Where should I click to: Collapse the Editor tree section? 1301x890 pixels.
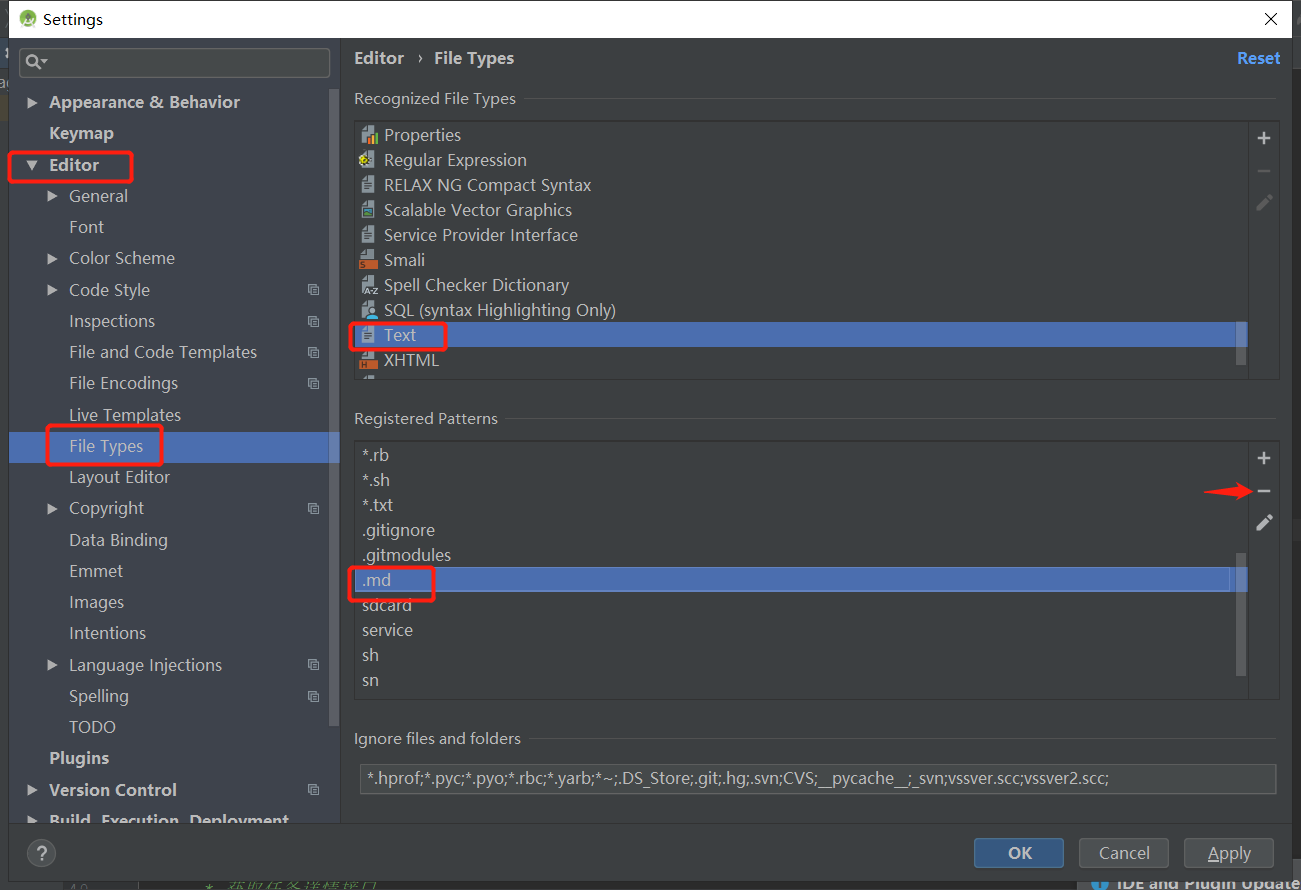click(32, 164)
